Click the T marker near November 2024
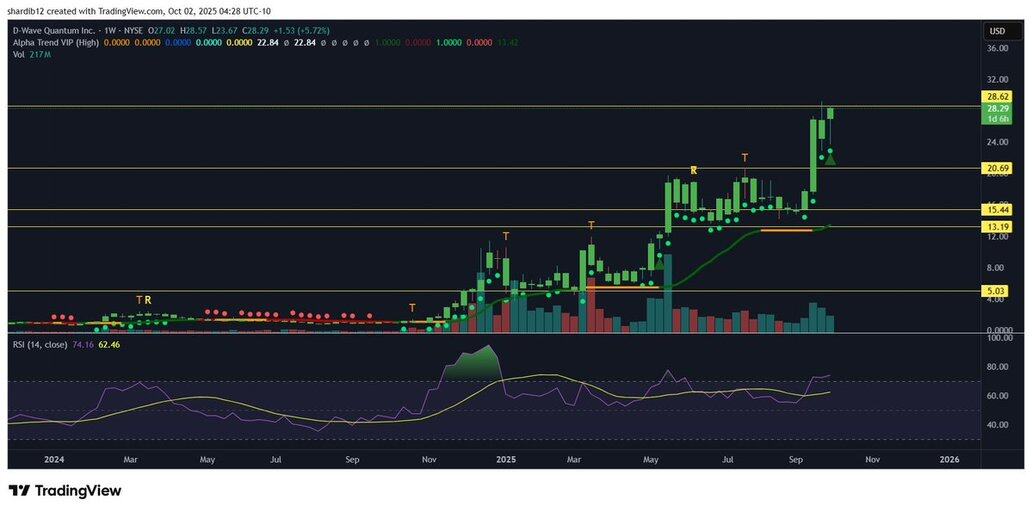This screenshot has width=1032, height=512. point(412,307)
